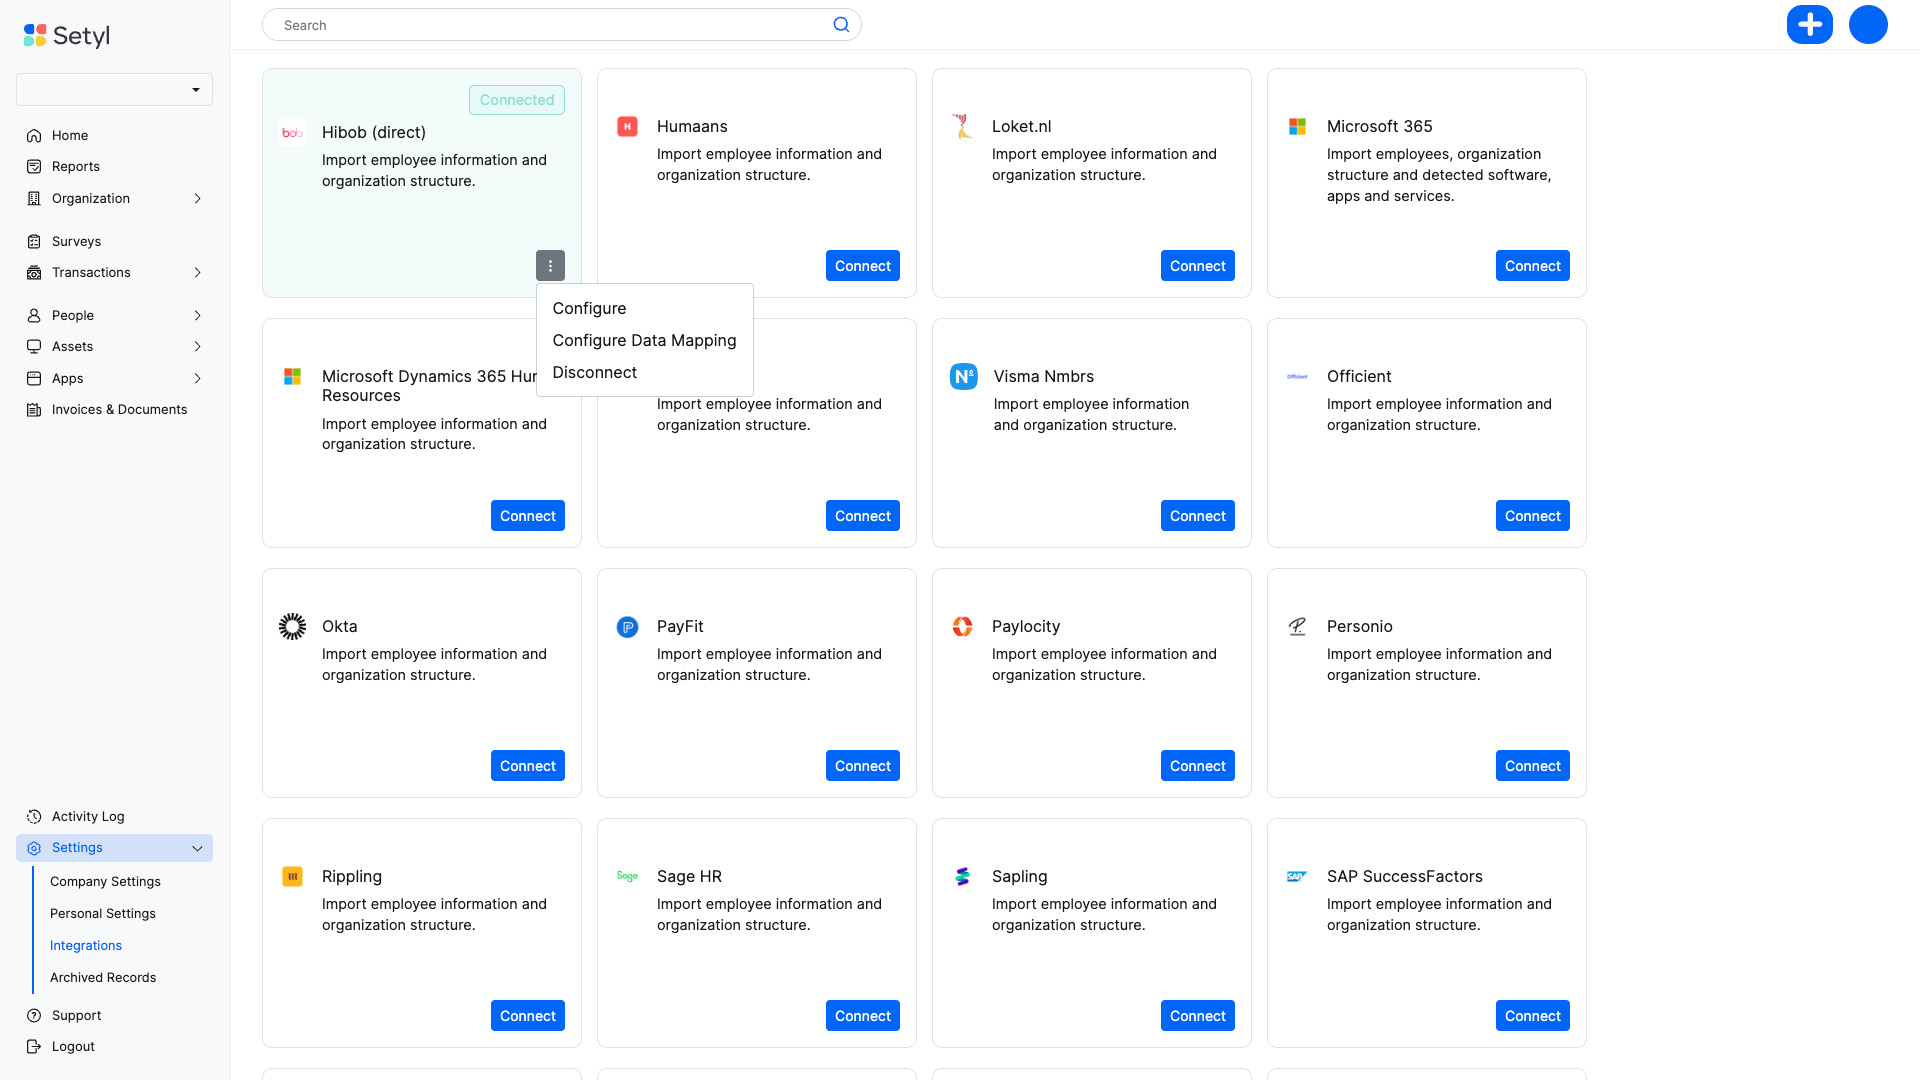This screenshot has width=1920, height=1080.
Task: Click the user avatar circle
Action: [x=1867, y=25]
